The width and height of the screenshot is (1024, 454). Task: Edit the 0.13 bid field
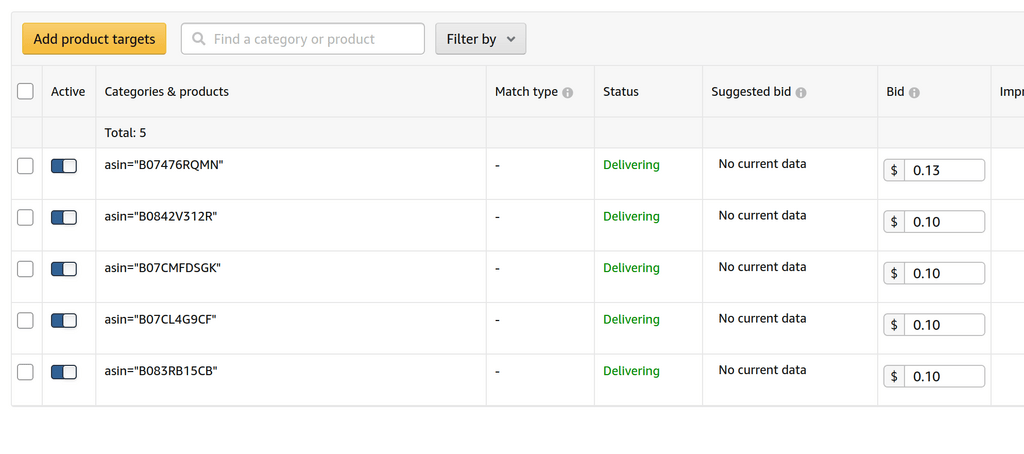(944, 170)
